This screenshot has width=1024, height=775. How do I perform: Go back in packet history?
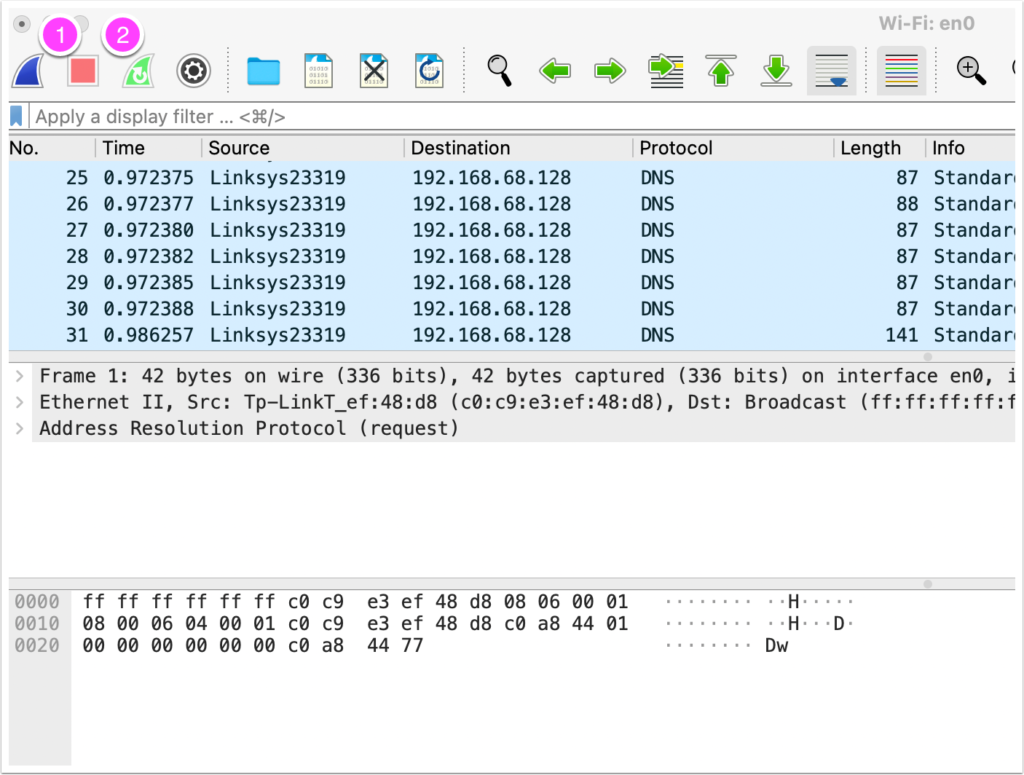[x=554, y=71]
